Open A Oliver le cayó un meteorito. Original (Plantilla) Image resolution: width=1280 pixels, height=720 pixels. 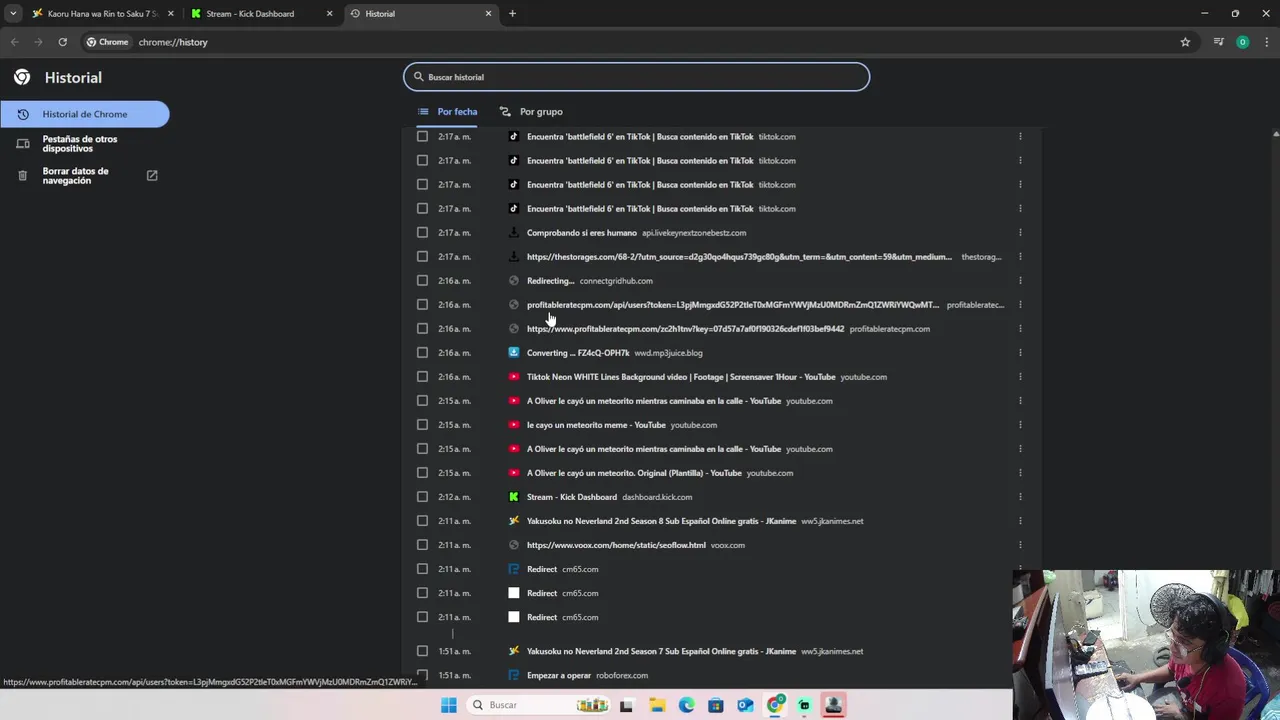[x=634, y=473]
